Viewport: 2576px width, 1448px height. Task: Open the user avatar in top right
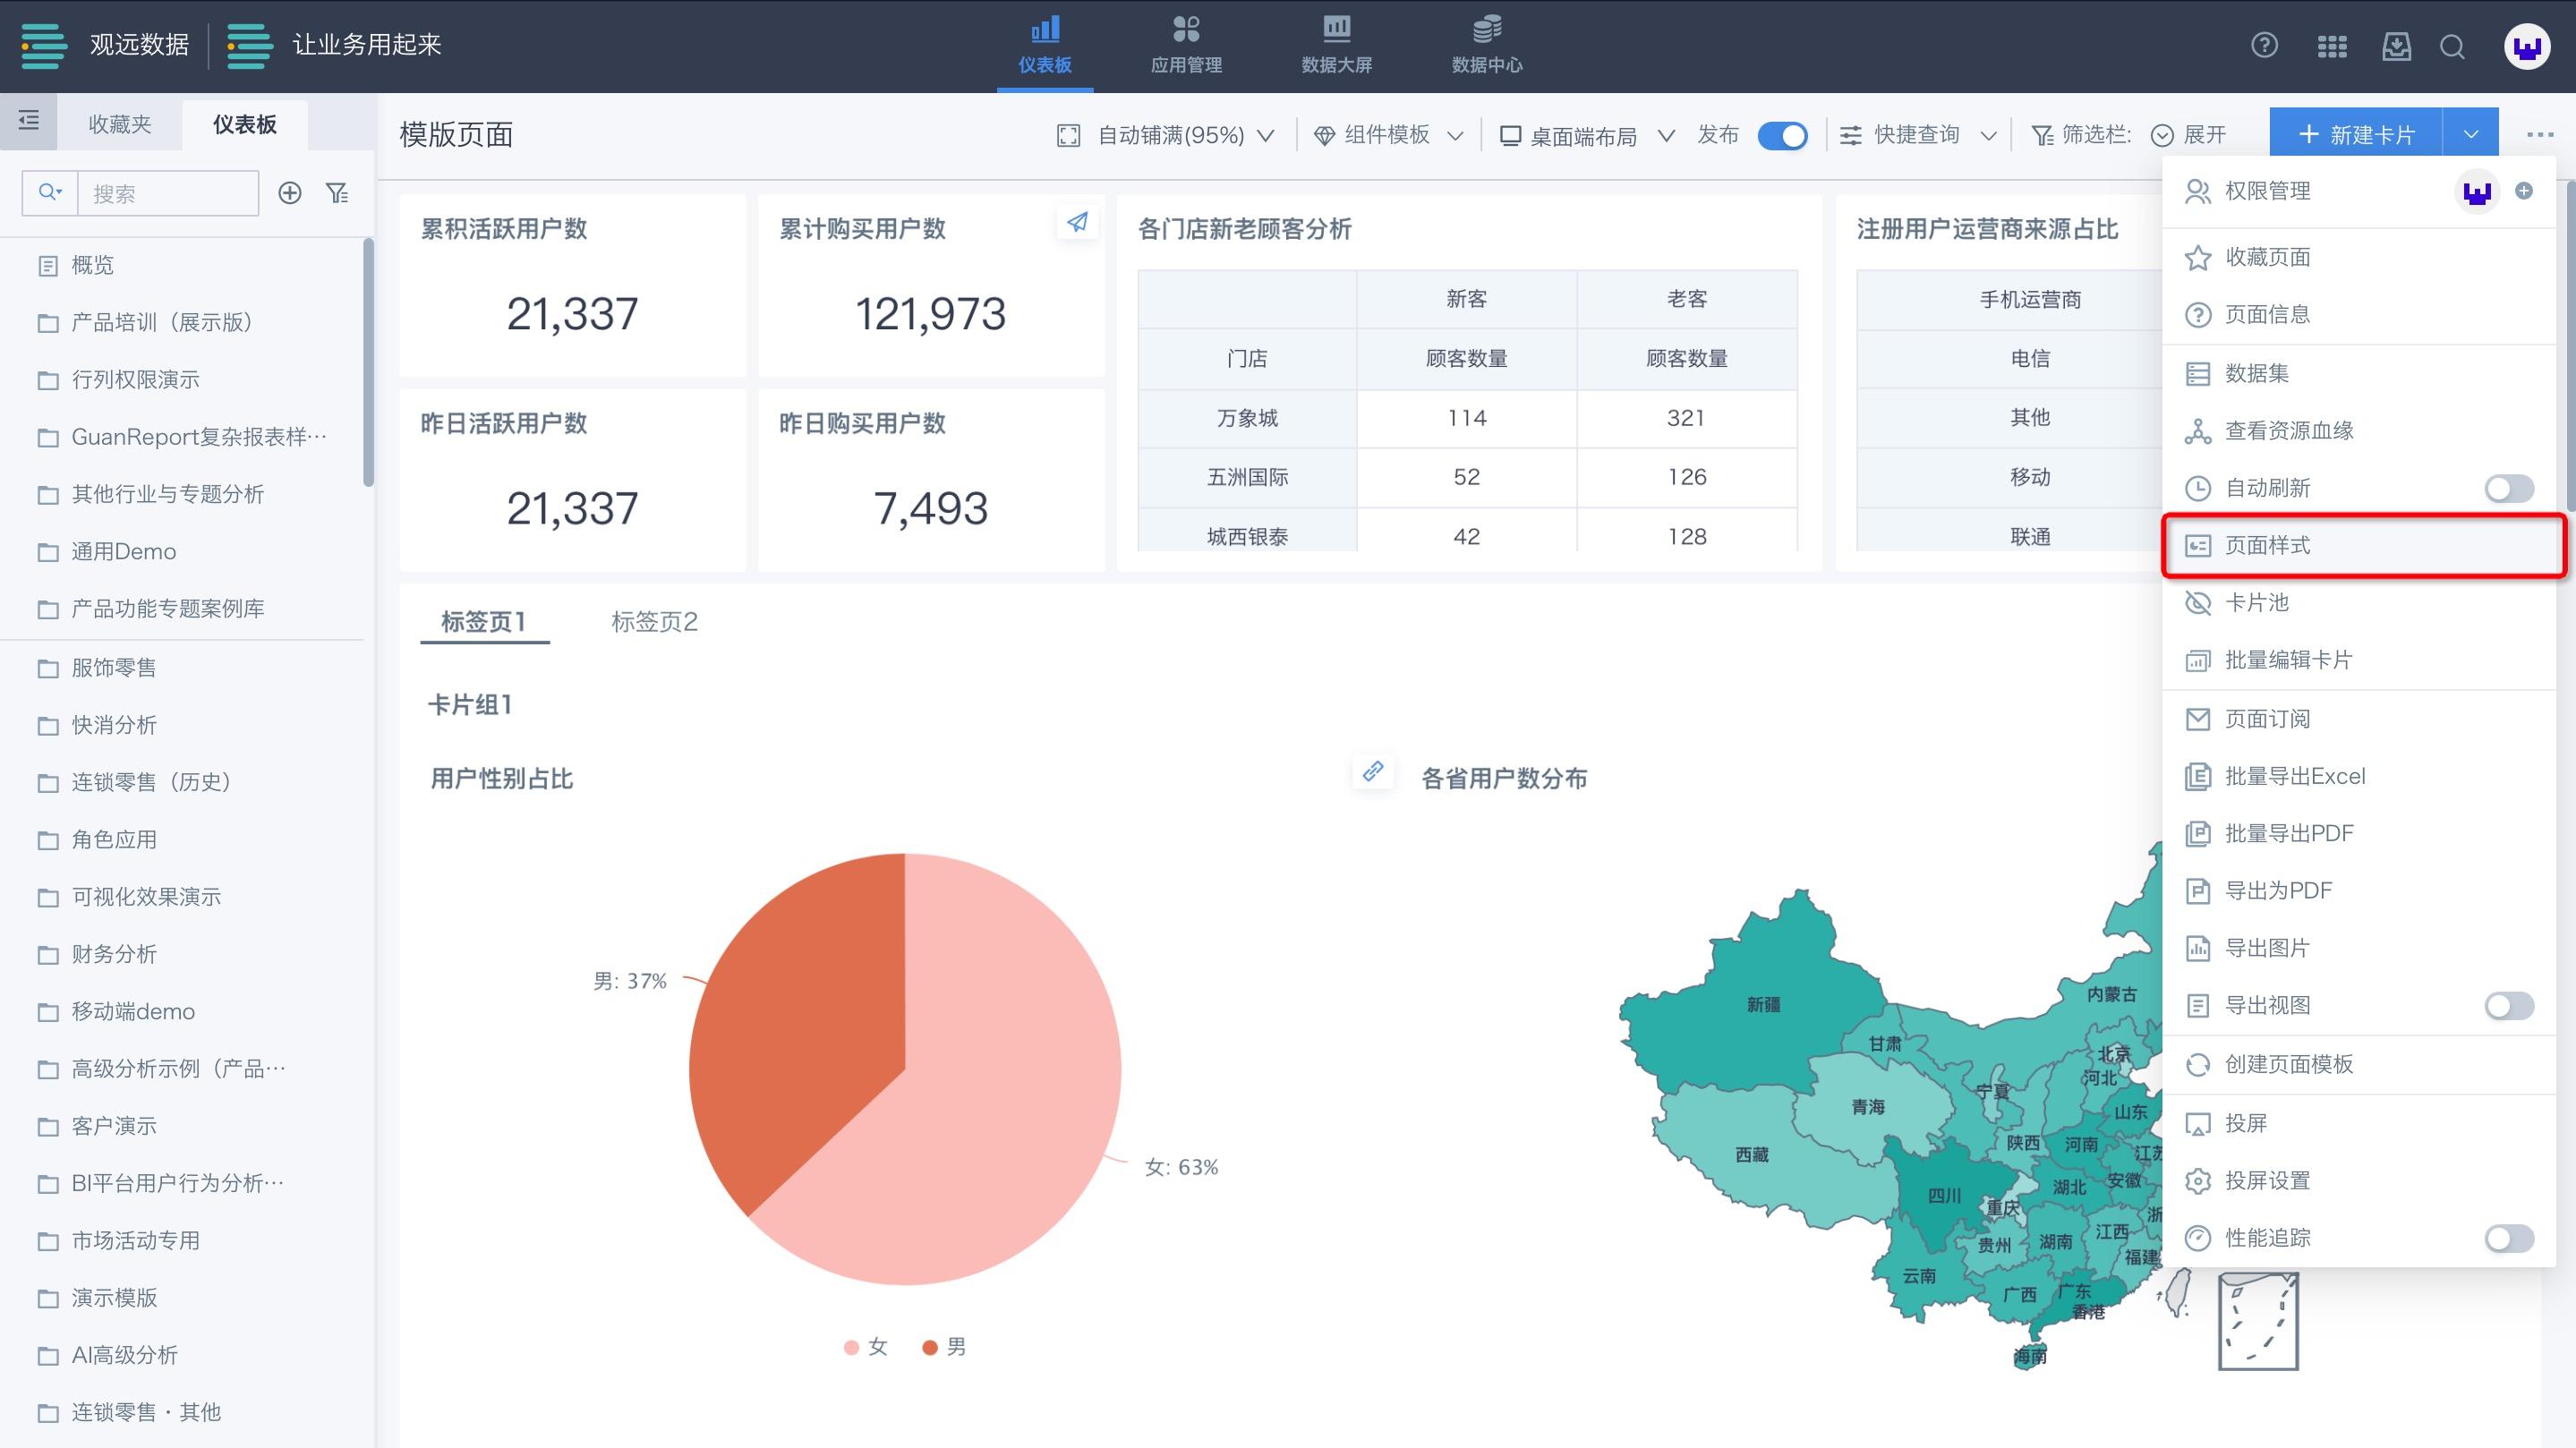(2527, 46)
